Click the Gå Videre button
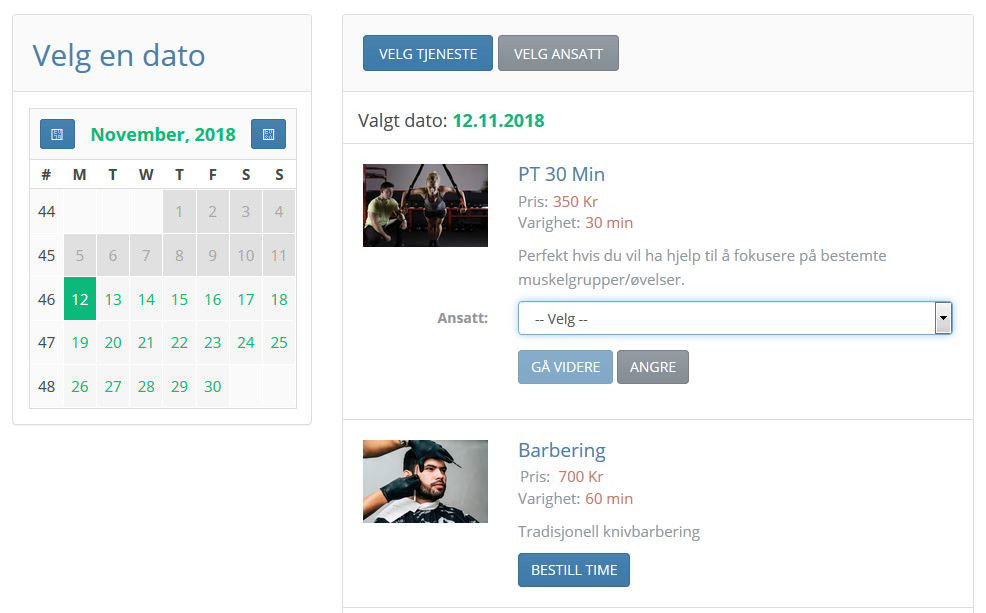This screenshot has height=613, width=986. tap(565, 367)
